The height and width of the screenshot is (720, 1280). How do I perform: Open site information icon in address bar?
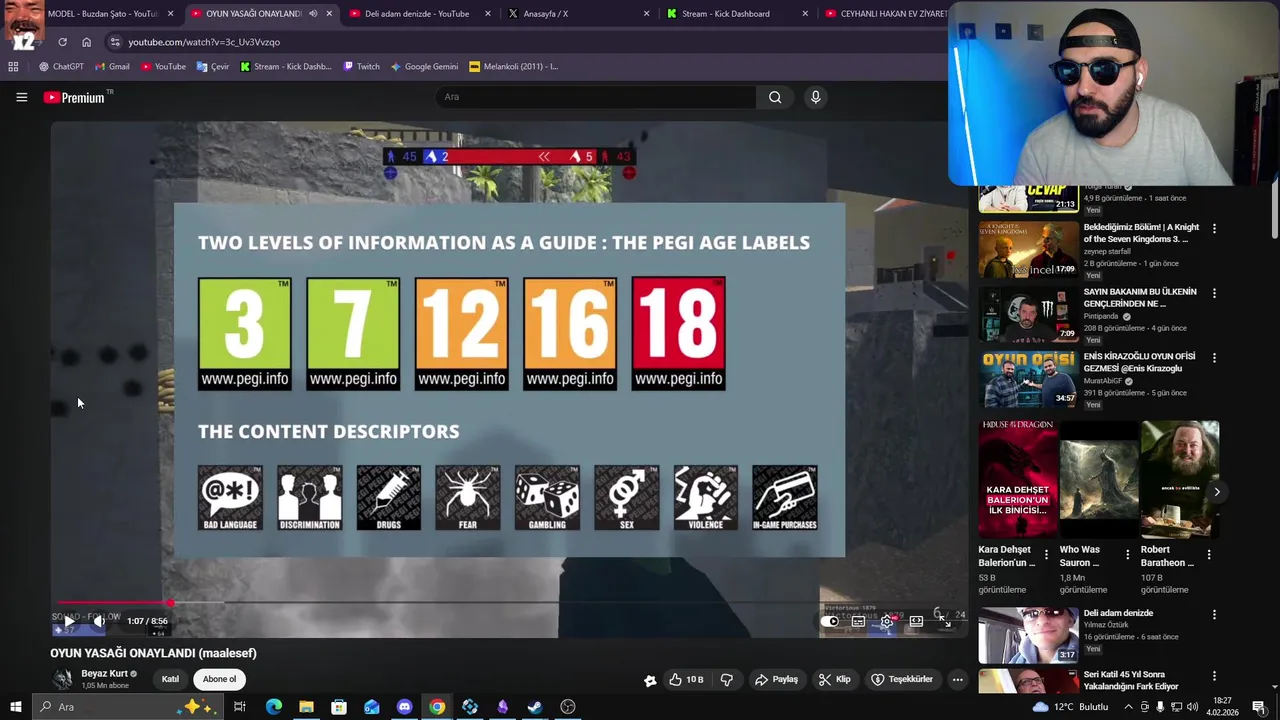click(115, 42)
